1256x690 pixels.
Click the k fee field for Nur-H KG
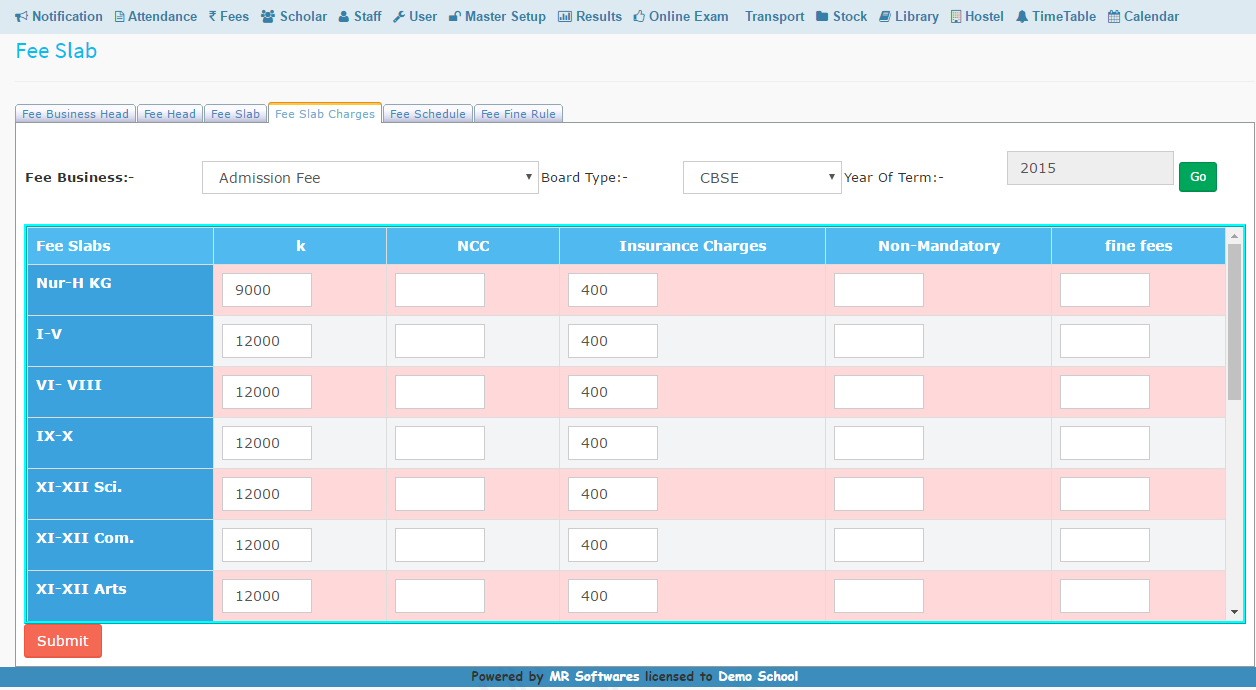pos(267,290)
